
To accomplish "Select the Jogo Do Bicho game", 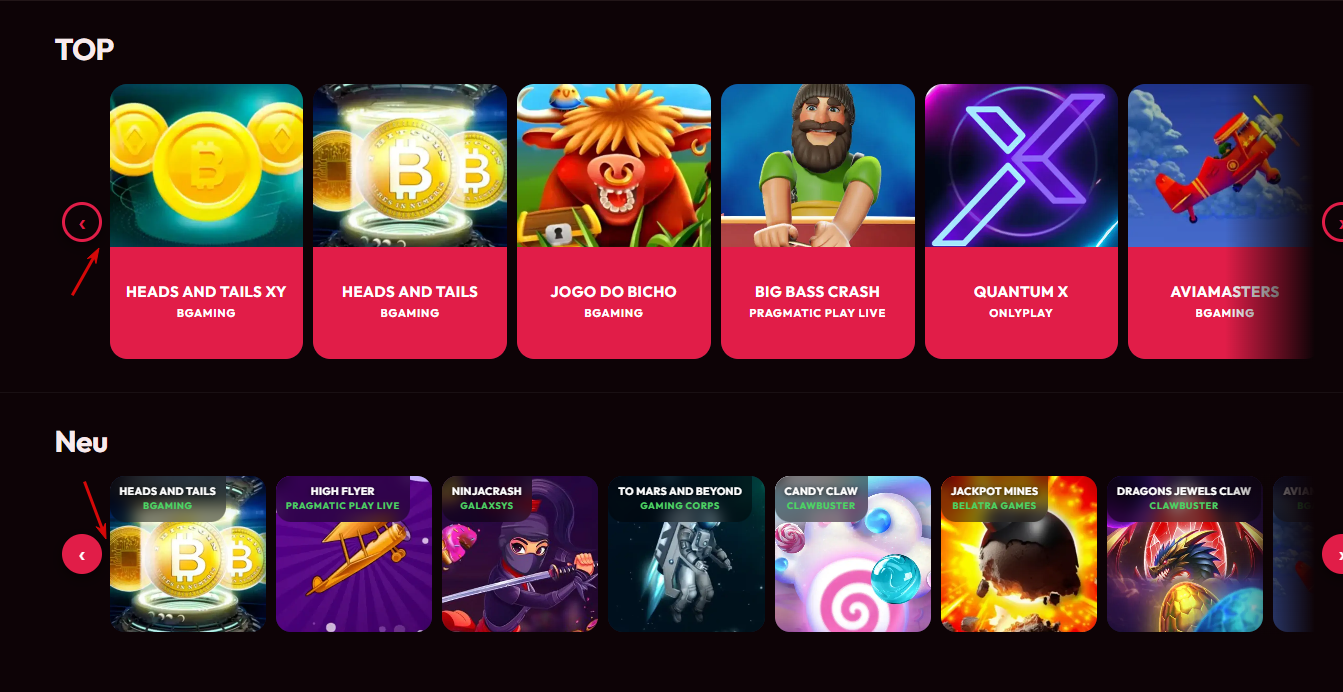I will click(614, 221).
